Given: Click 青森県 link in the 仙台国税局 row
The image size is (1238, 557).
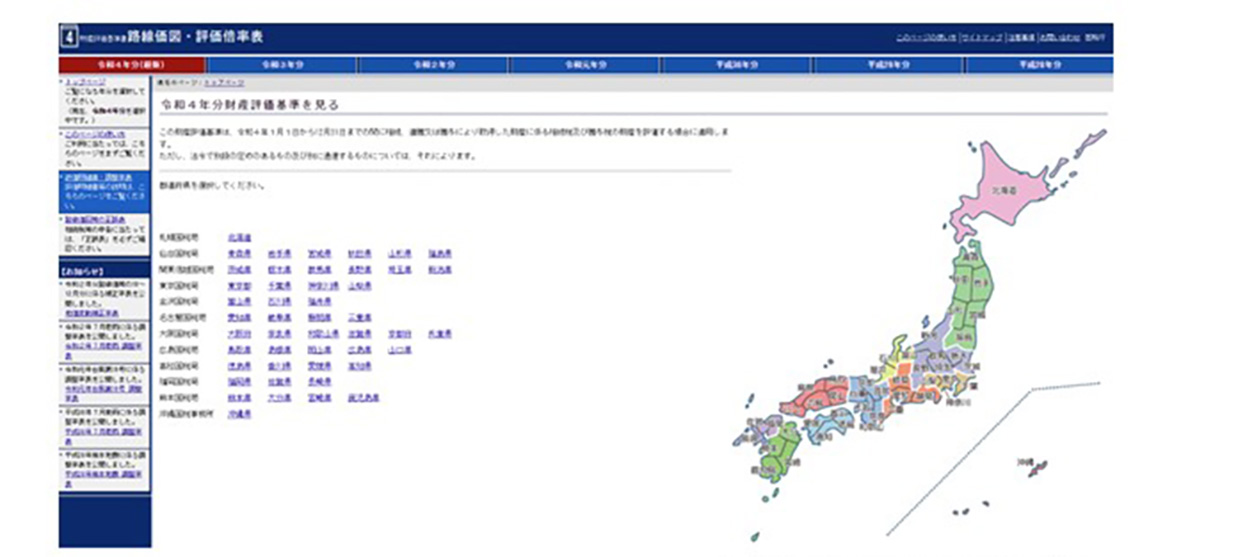Looking at the screenshot, I should click(238, 254).
